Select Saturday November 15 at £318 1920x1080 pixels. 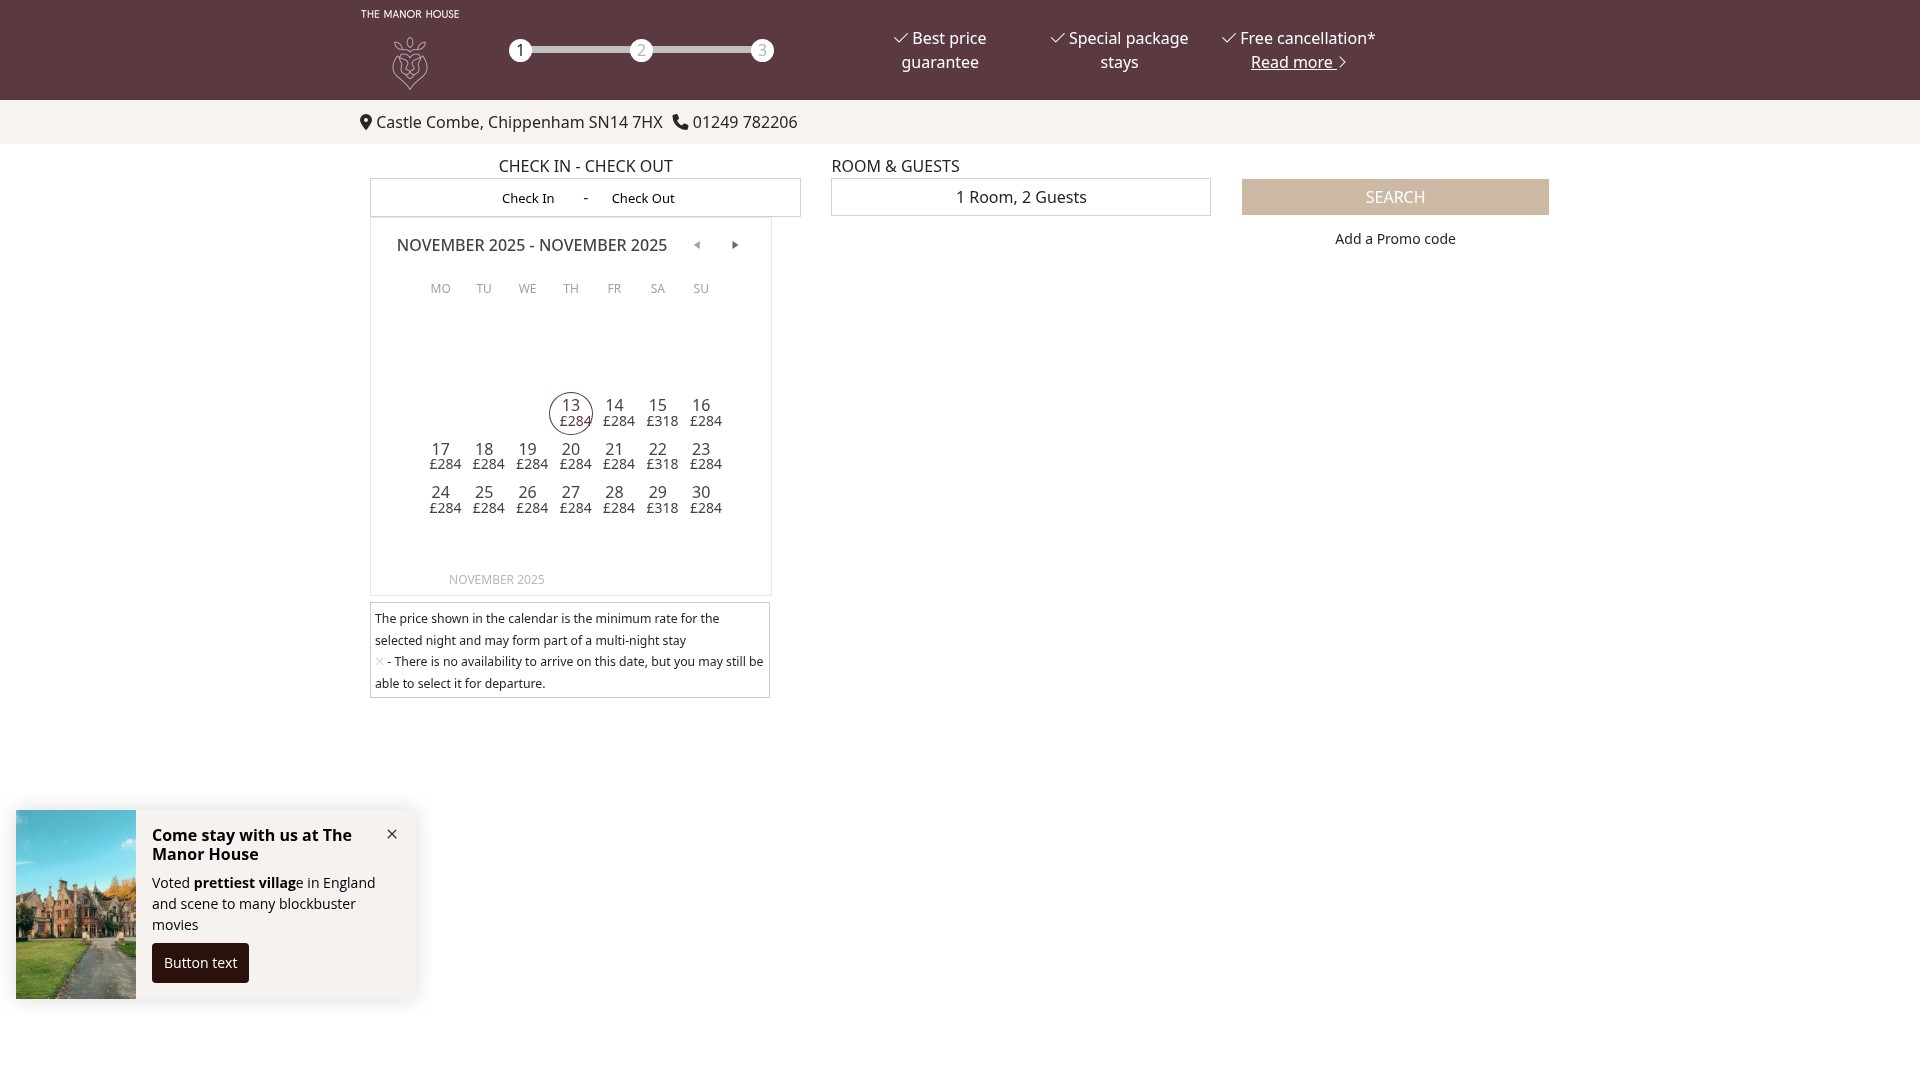[x=658, y=413]
